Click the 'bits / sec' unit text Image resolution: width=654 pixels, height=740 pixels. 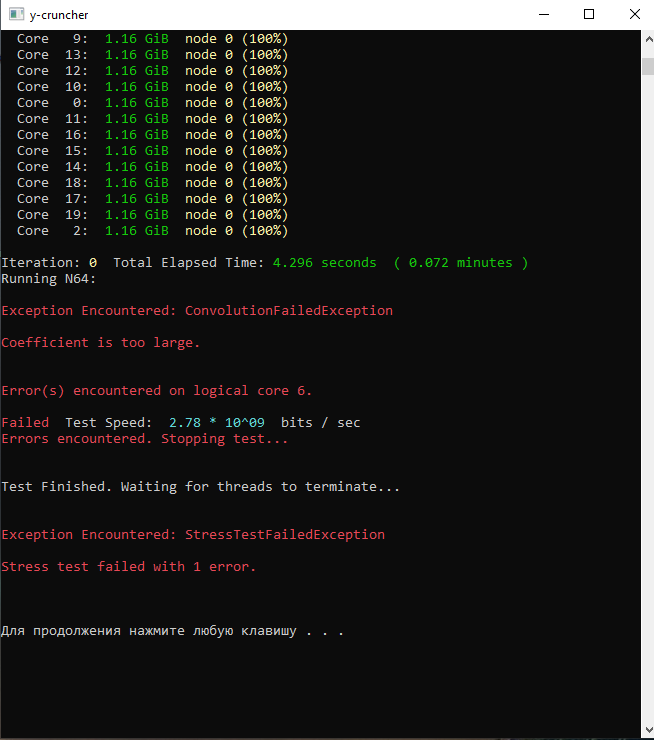coord(320,423)
